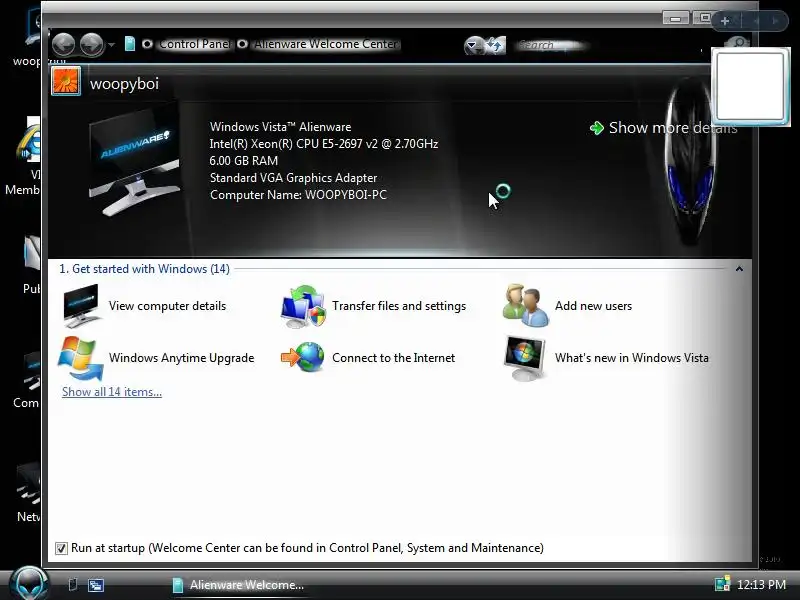Open Show all 14 items link
This screenshot has height=600, width=800.
click(x=112, y=392)
